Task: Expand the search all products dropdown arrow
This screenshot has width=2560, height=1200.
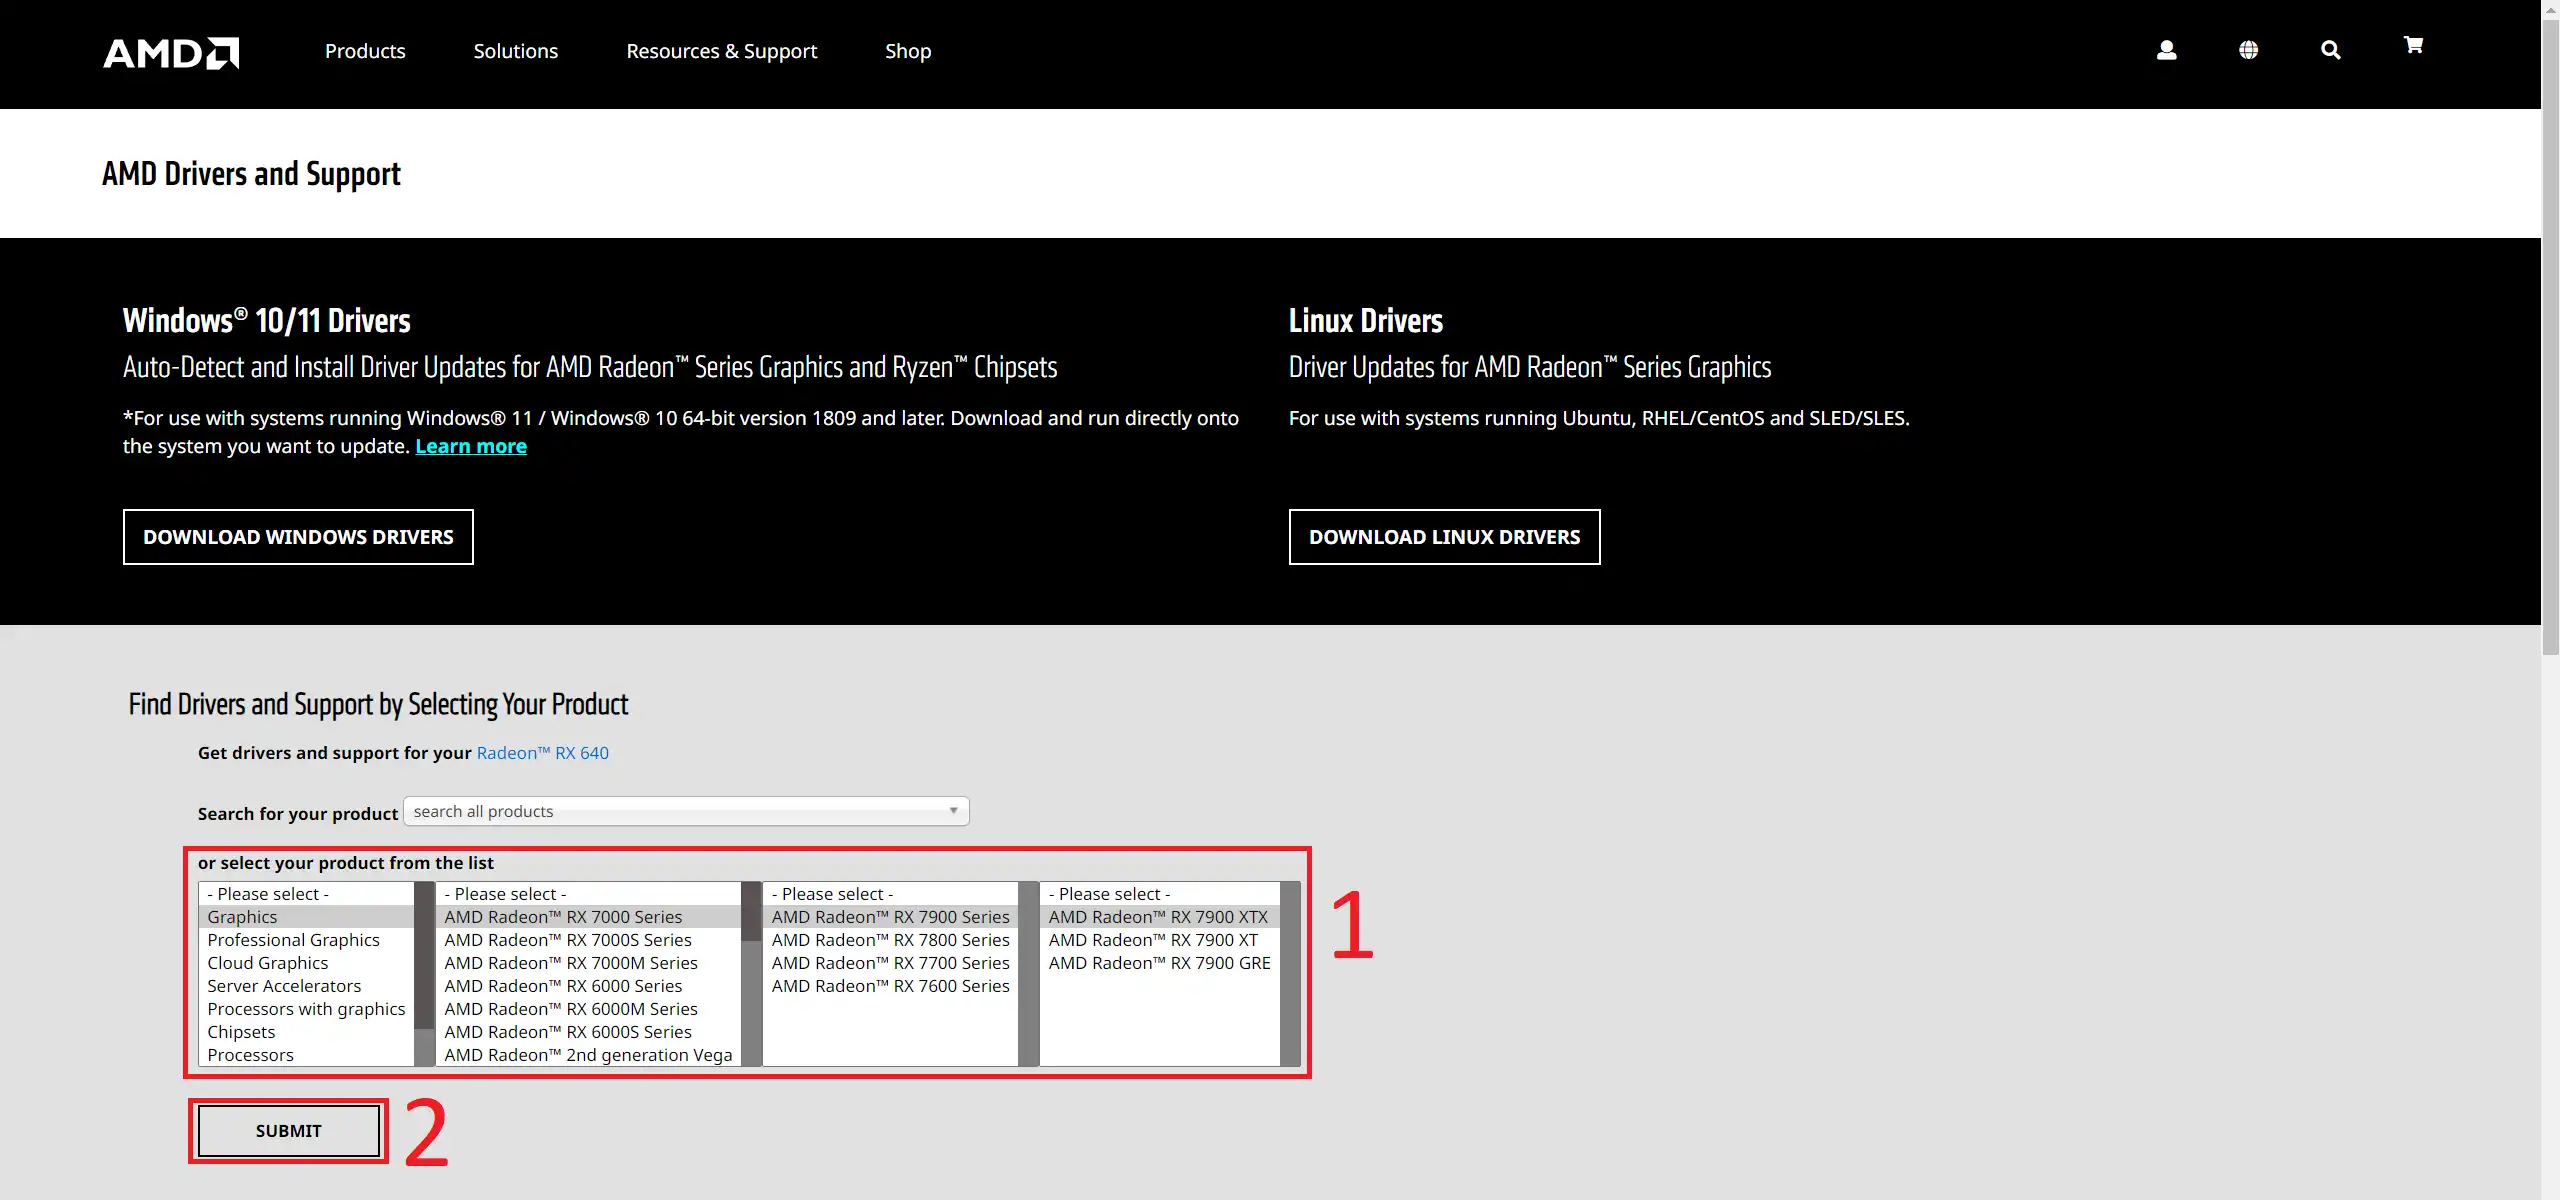Action: 953,811
